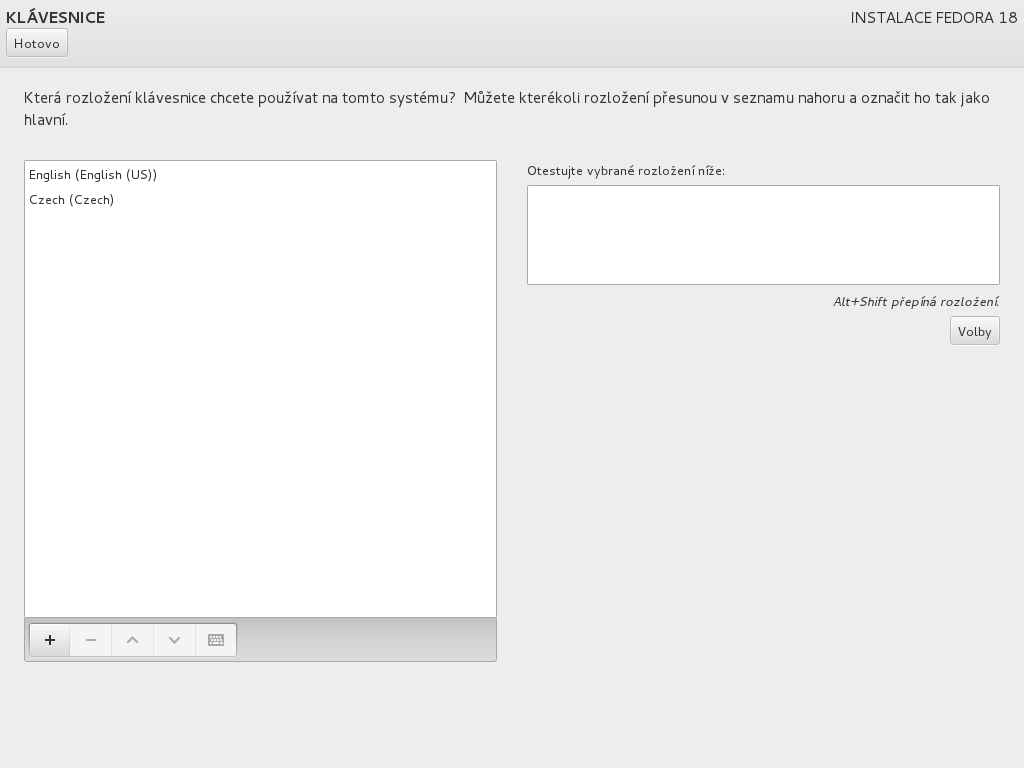Focus the layout test text box
The height and width of the screenshot is (768, 1024).
(x=762, y=235)
